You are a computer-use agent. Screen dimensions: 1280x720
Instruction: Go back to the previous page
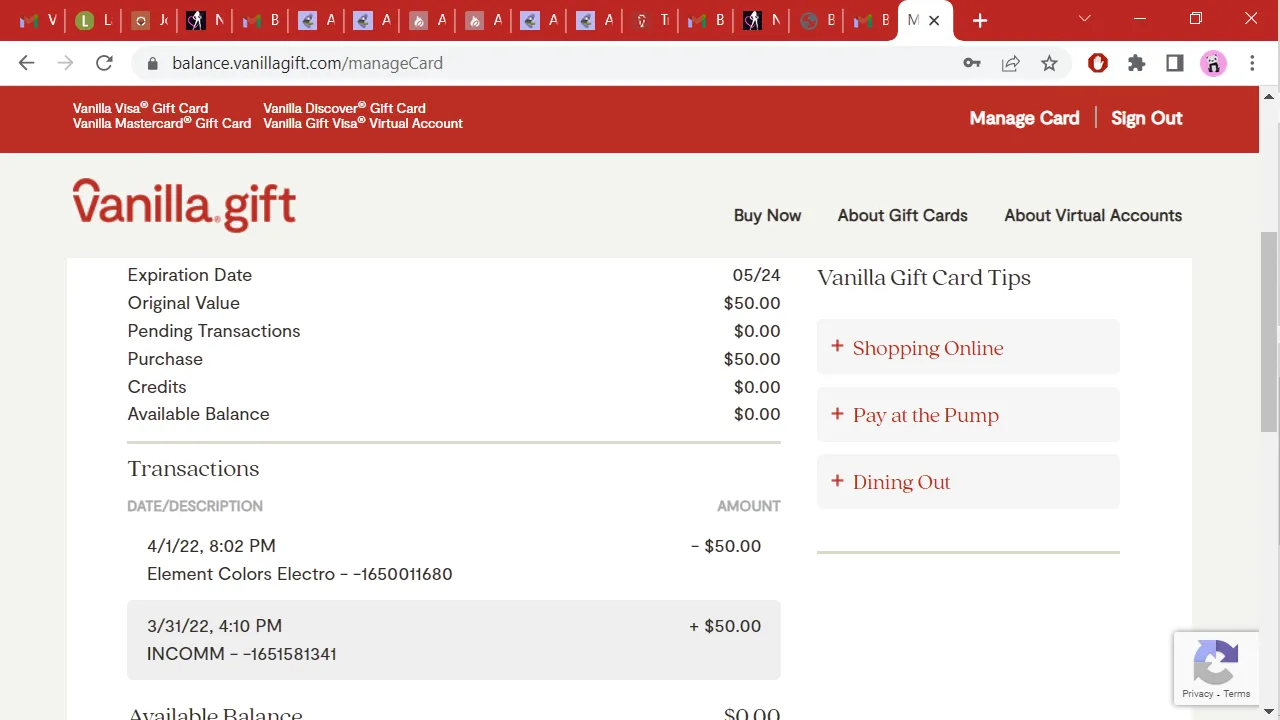[27, 63]
